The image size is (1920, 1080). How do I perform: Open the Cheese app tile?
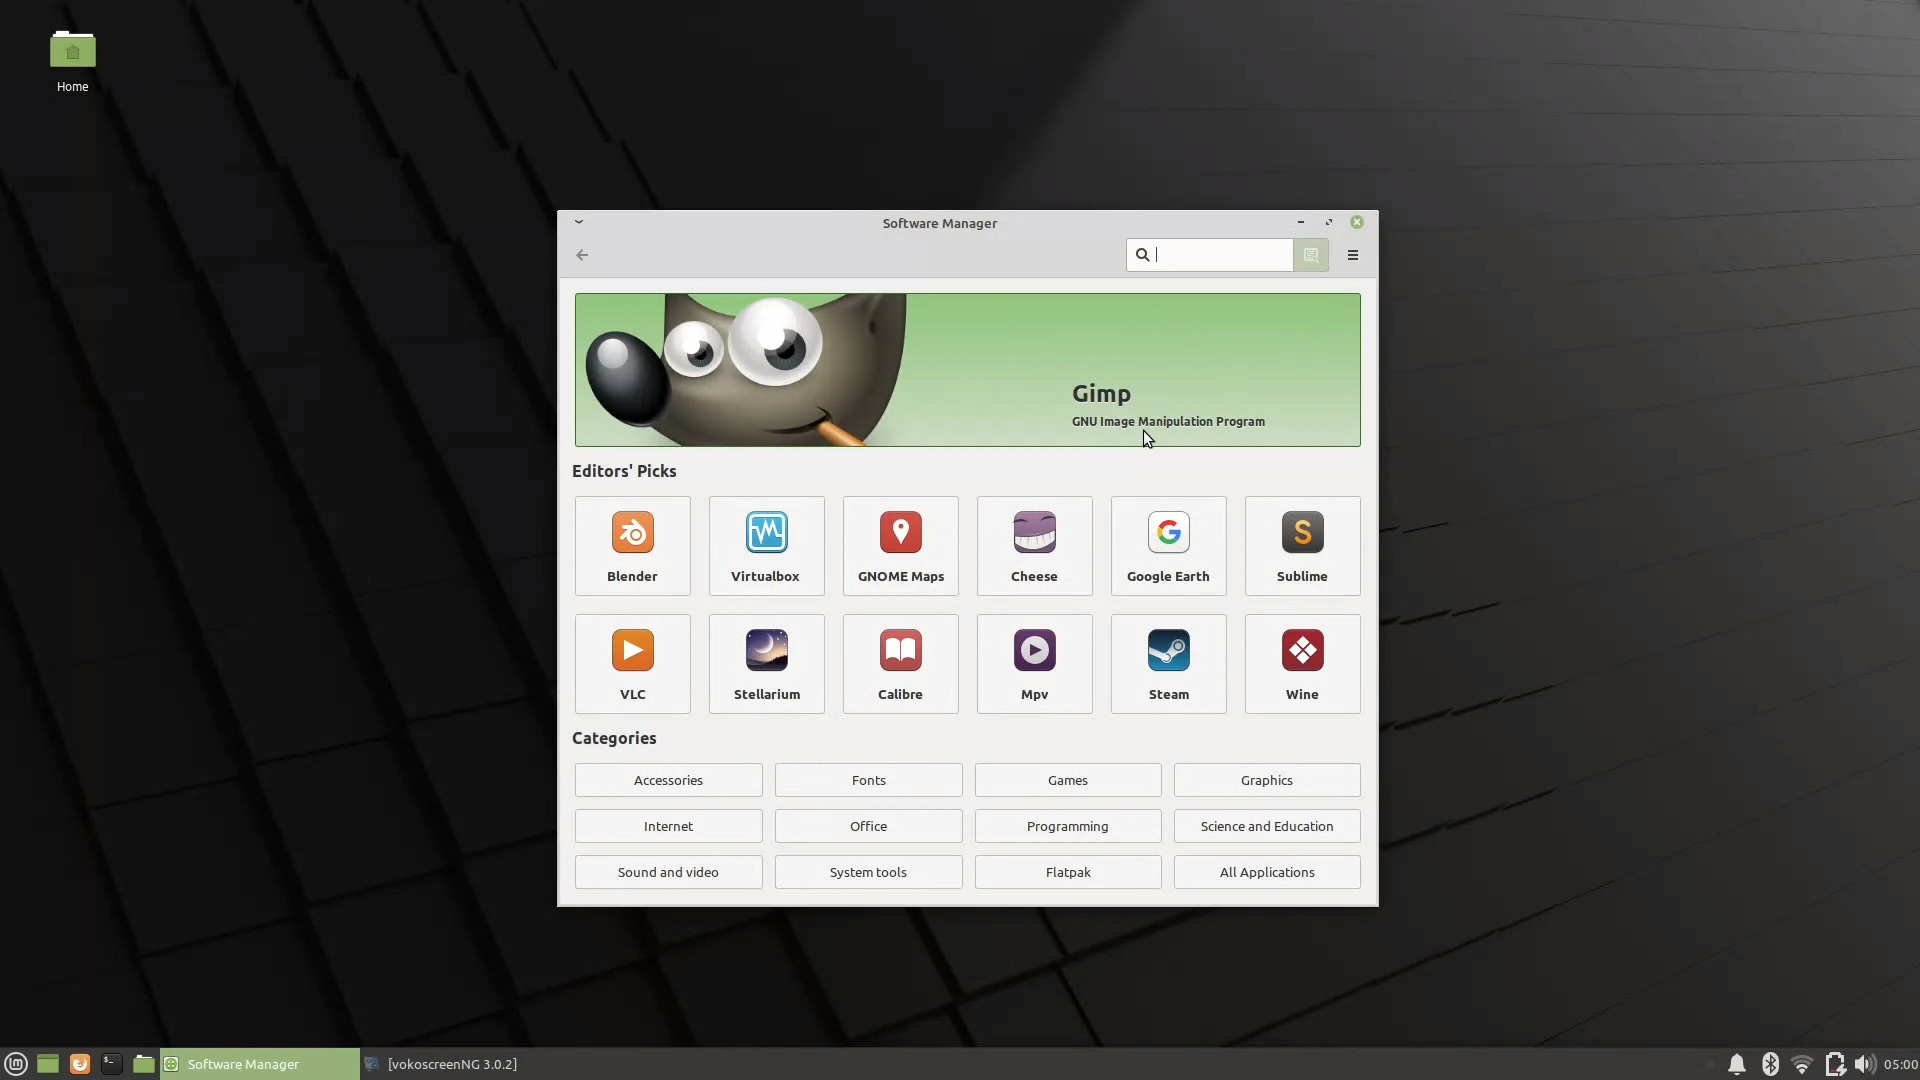1034,546
